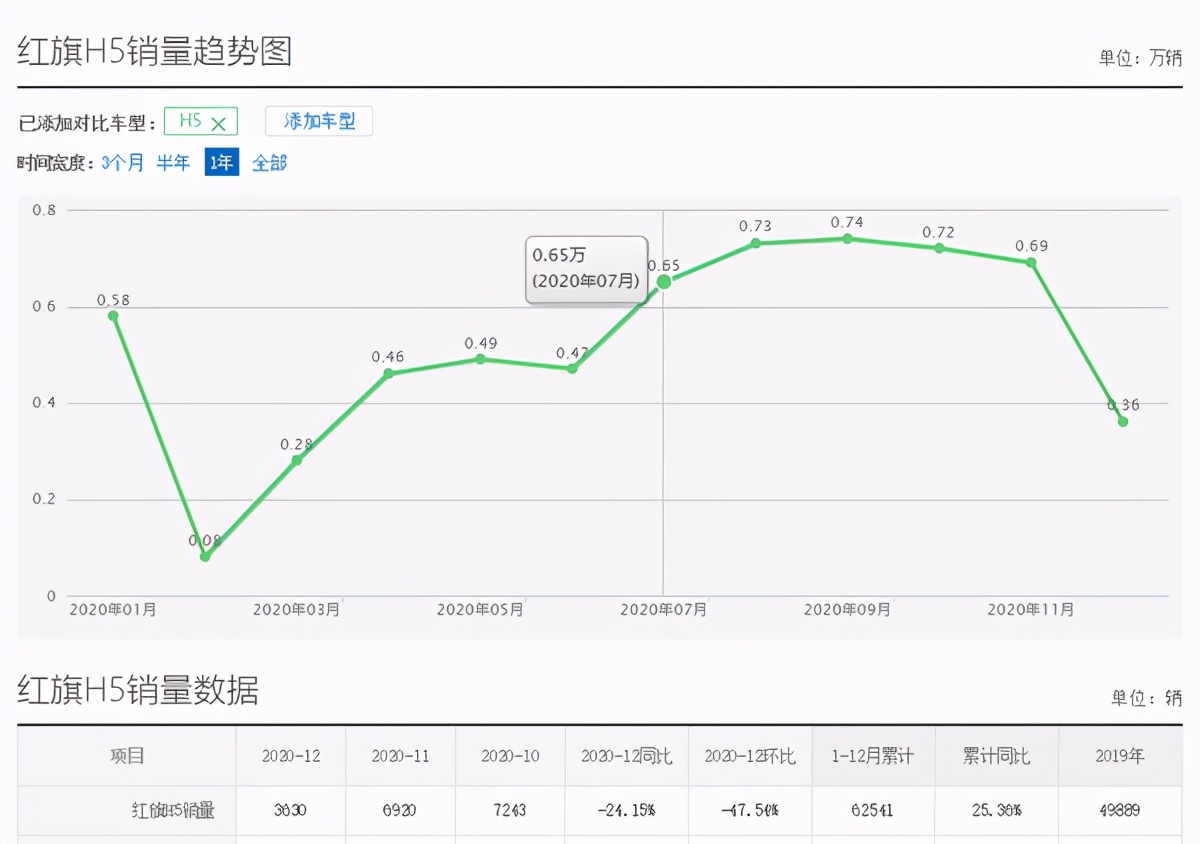Click the highlighted 0.65 July data point
This screenshot has width=1200, height=844.
(x=664, y=282)
